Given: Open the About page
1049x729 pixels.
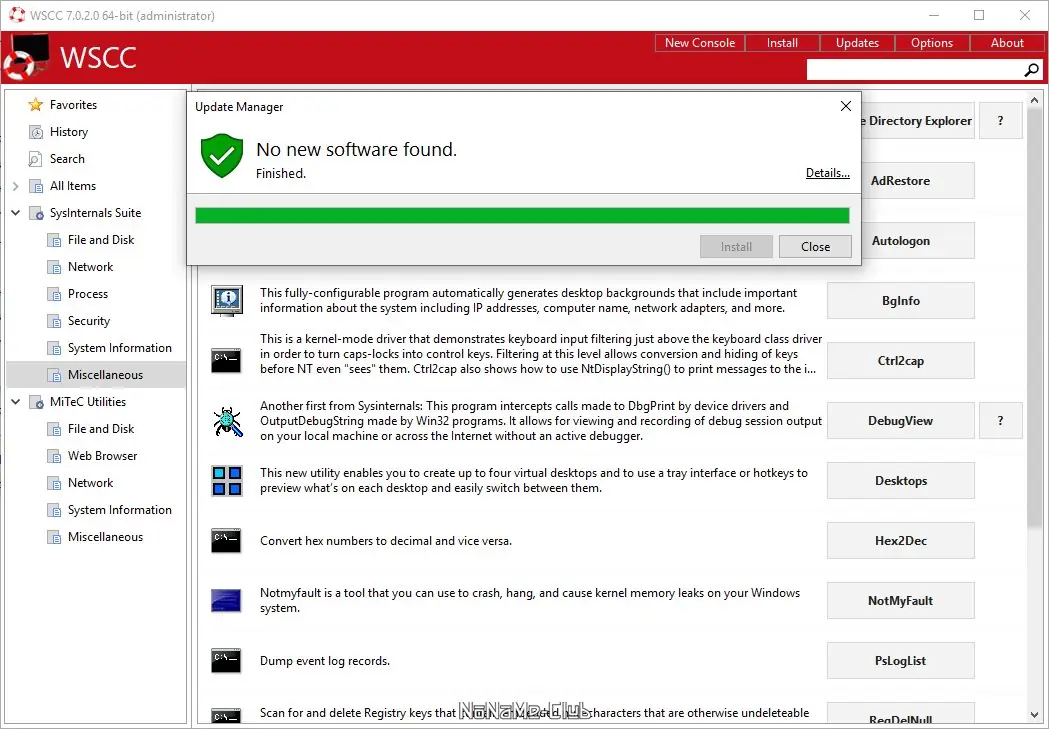Looking at the screenshot, I should pos(1006,42).
